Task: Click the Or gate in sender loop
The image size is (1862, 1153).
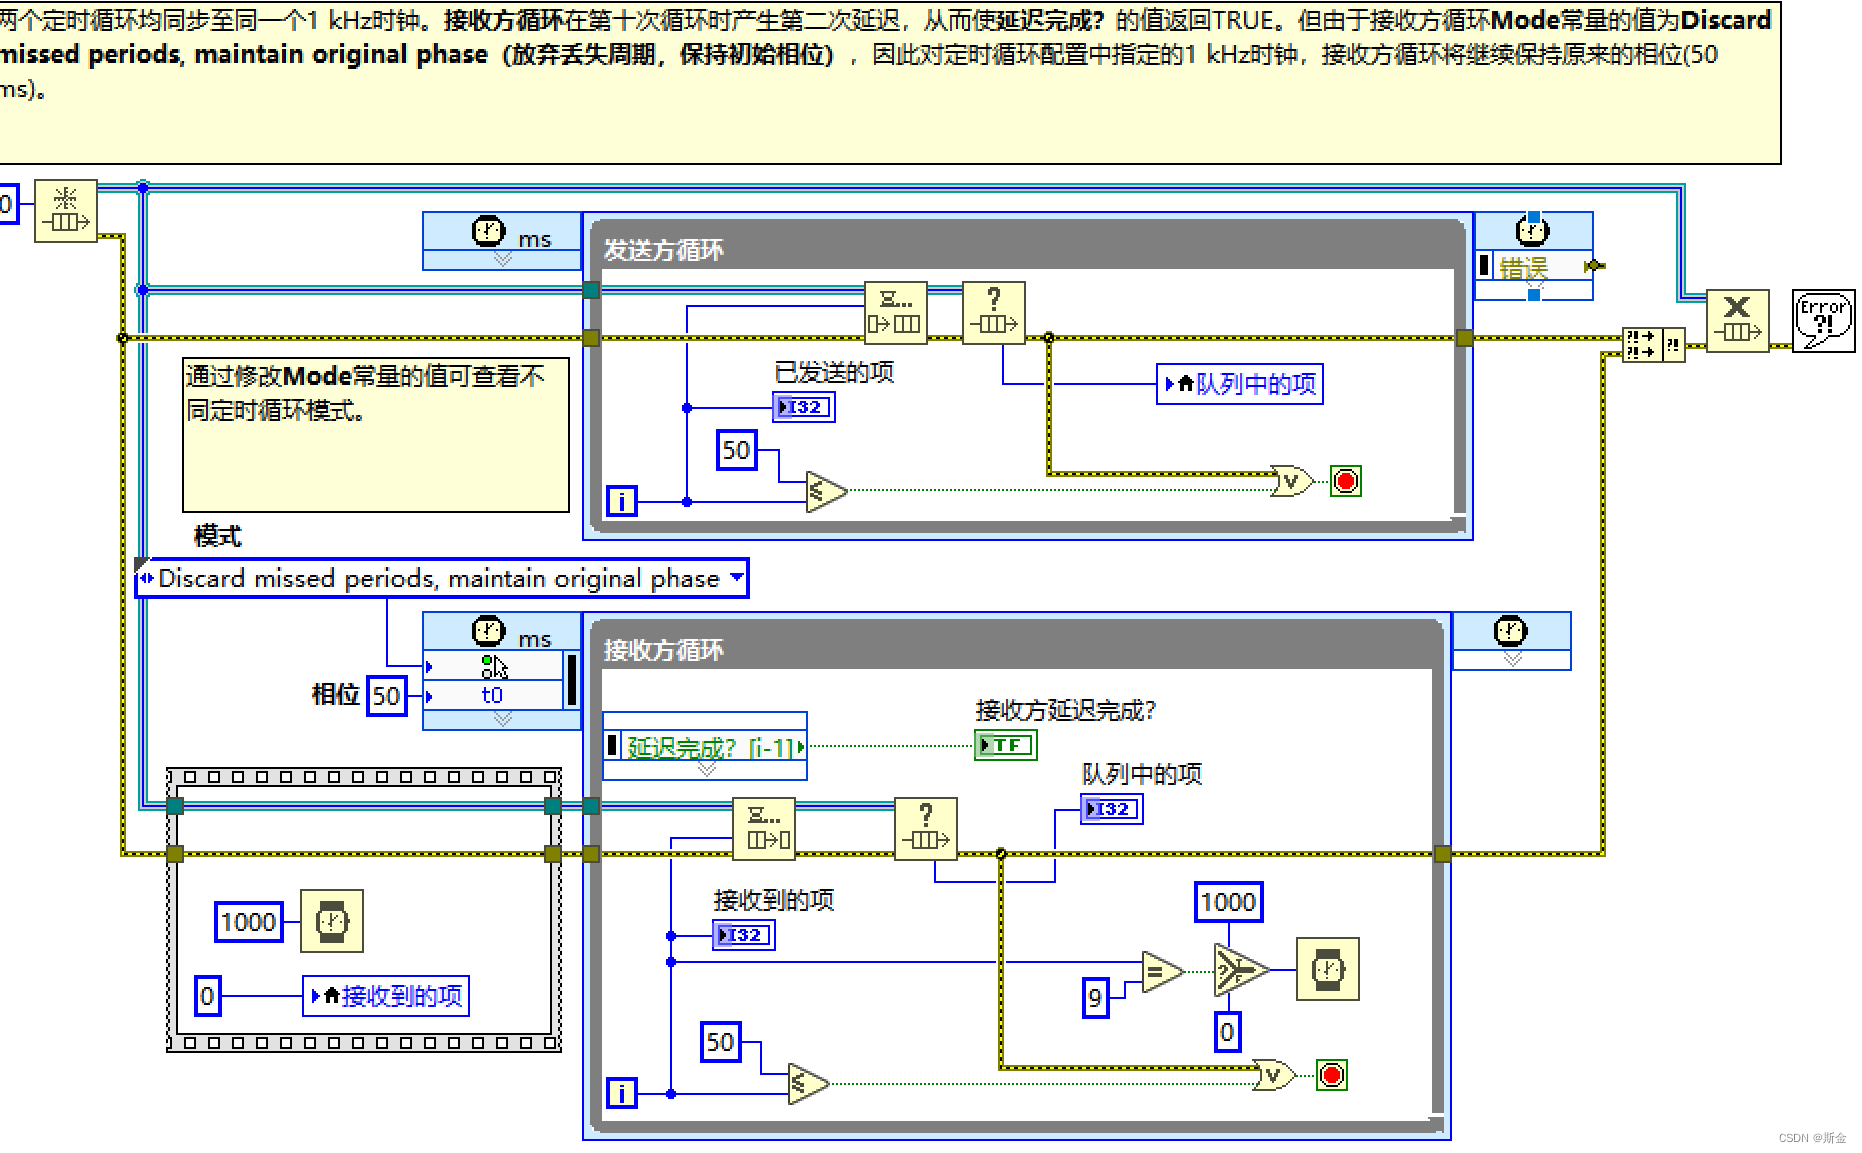Action: click(x=1291, y=481)
